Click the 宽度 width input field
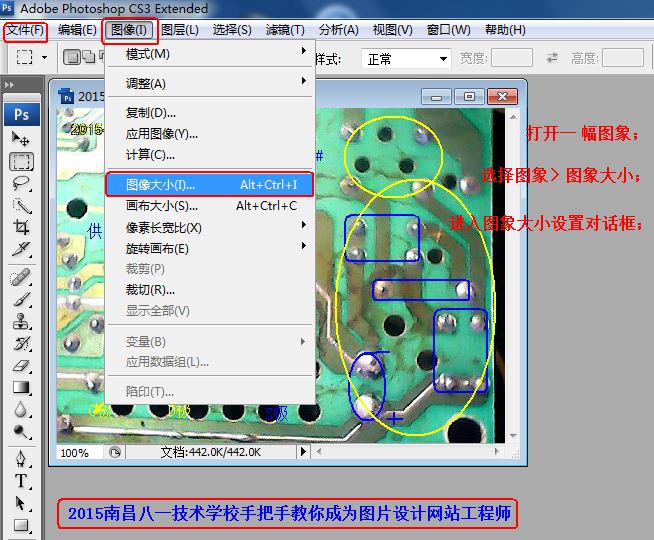654x540 pixels. (512, 58)
